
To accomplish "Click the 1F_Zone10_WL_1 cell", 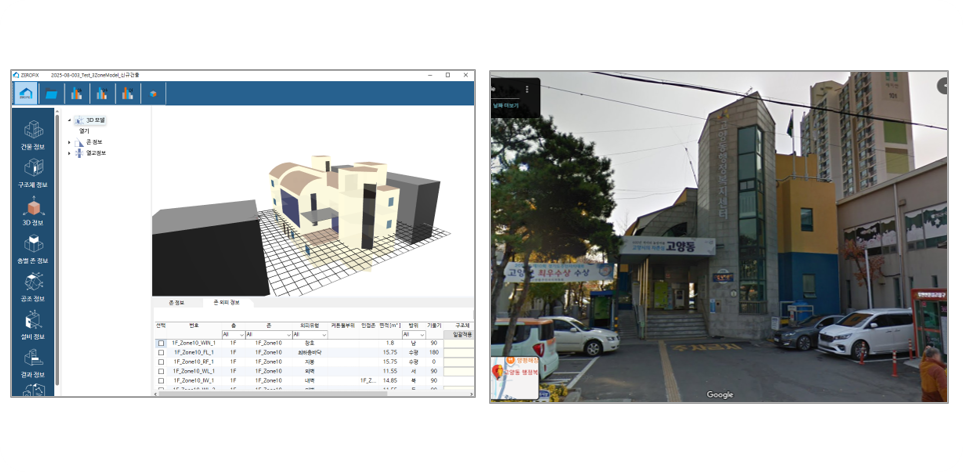I will [194, 371].
